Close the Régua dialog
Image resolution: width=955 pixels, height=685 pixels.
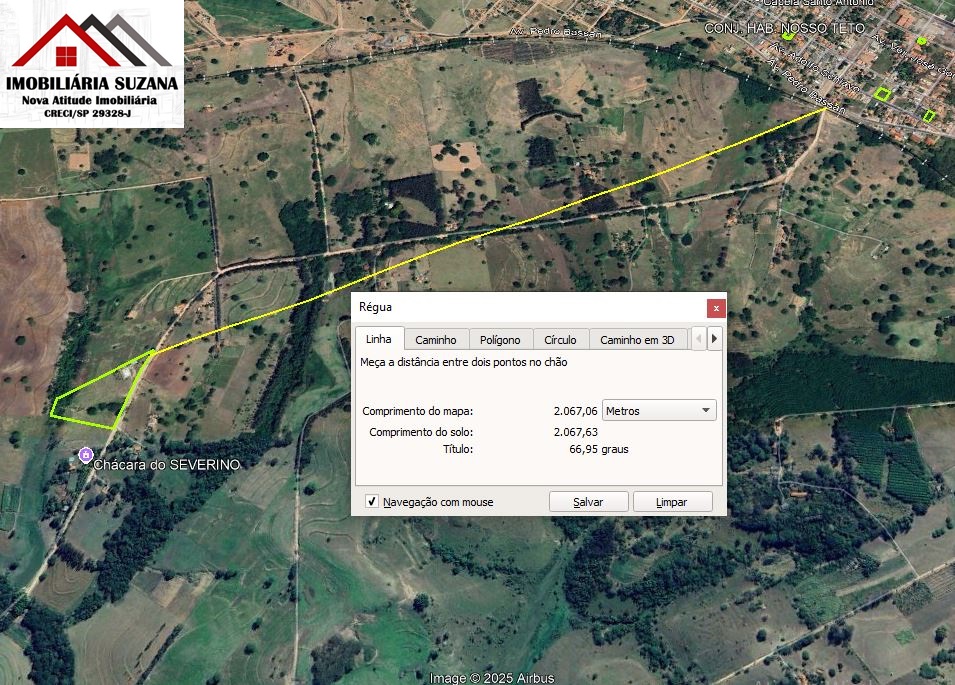[716, 309]
